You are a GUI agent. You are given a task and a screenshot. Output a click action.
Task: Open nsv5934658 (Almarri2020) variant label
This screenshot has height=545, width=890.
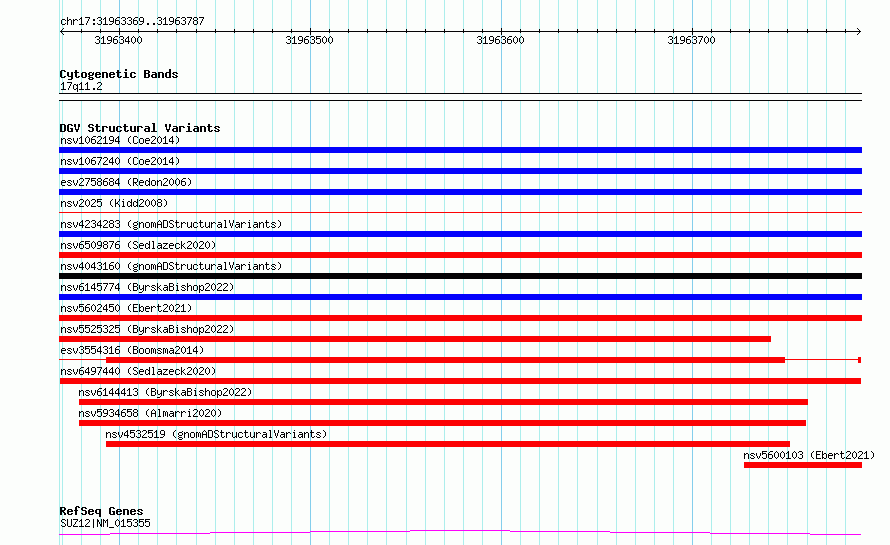(150, 413)
